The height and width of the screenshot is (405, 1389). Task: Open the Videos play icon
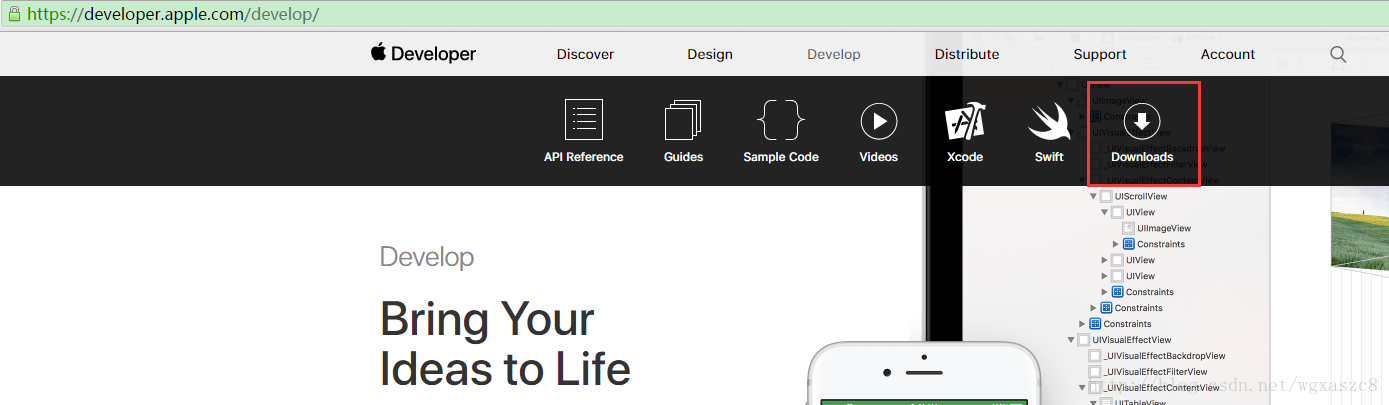[879, 121]
